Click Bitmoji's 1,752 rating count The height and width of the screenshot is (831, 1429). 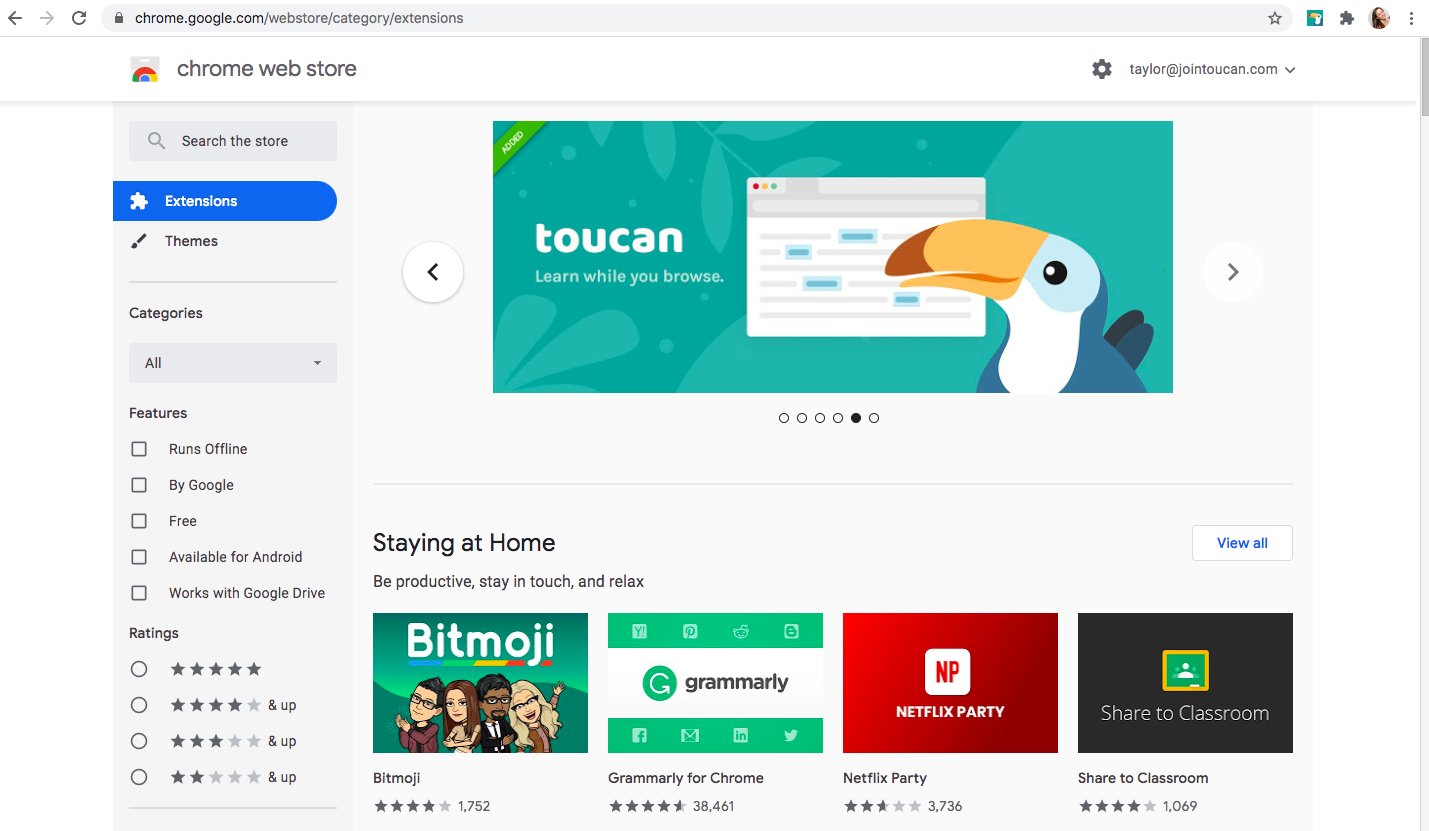point(474,806)
